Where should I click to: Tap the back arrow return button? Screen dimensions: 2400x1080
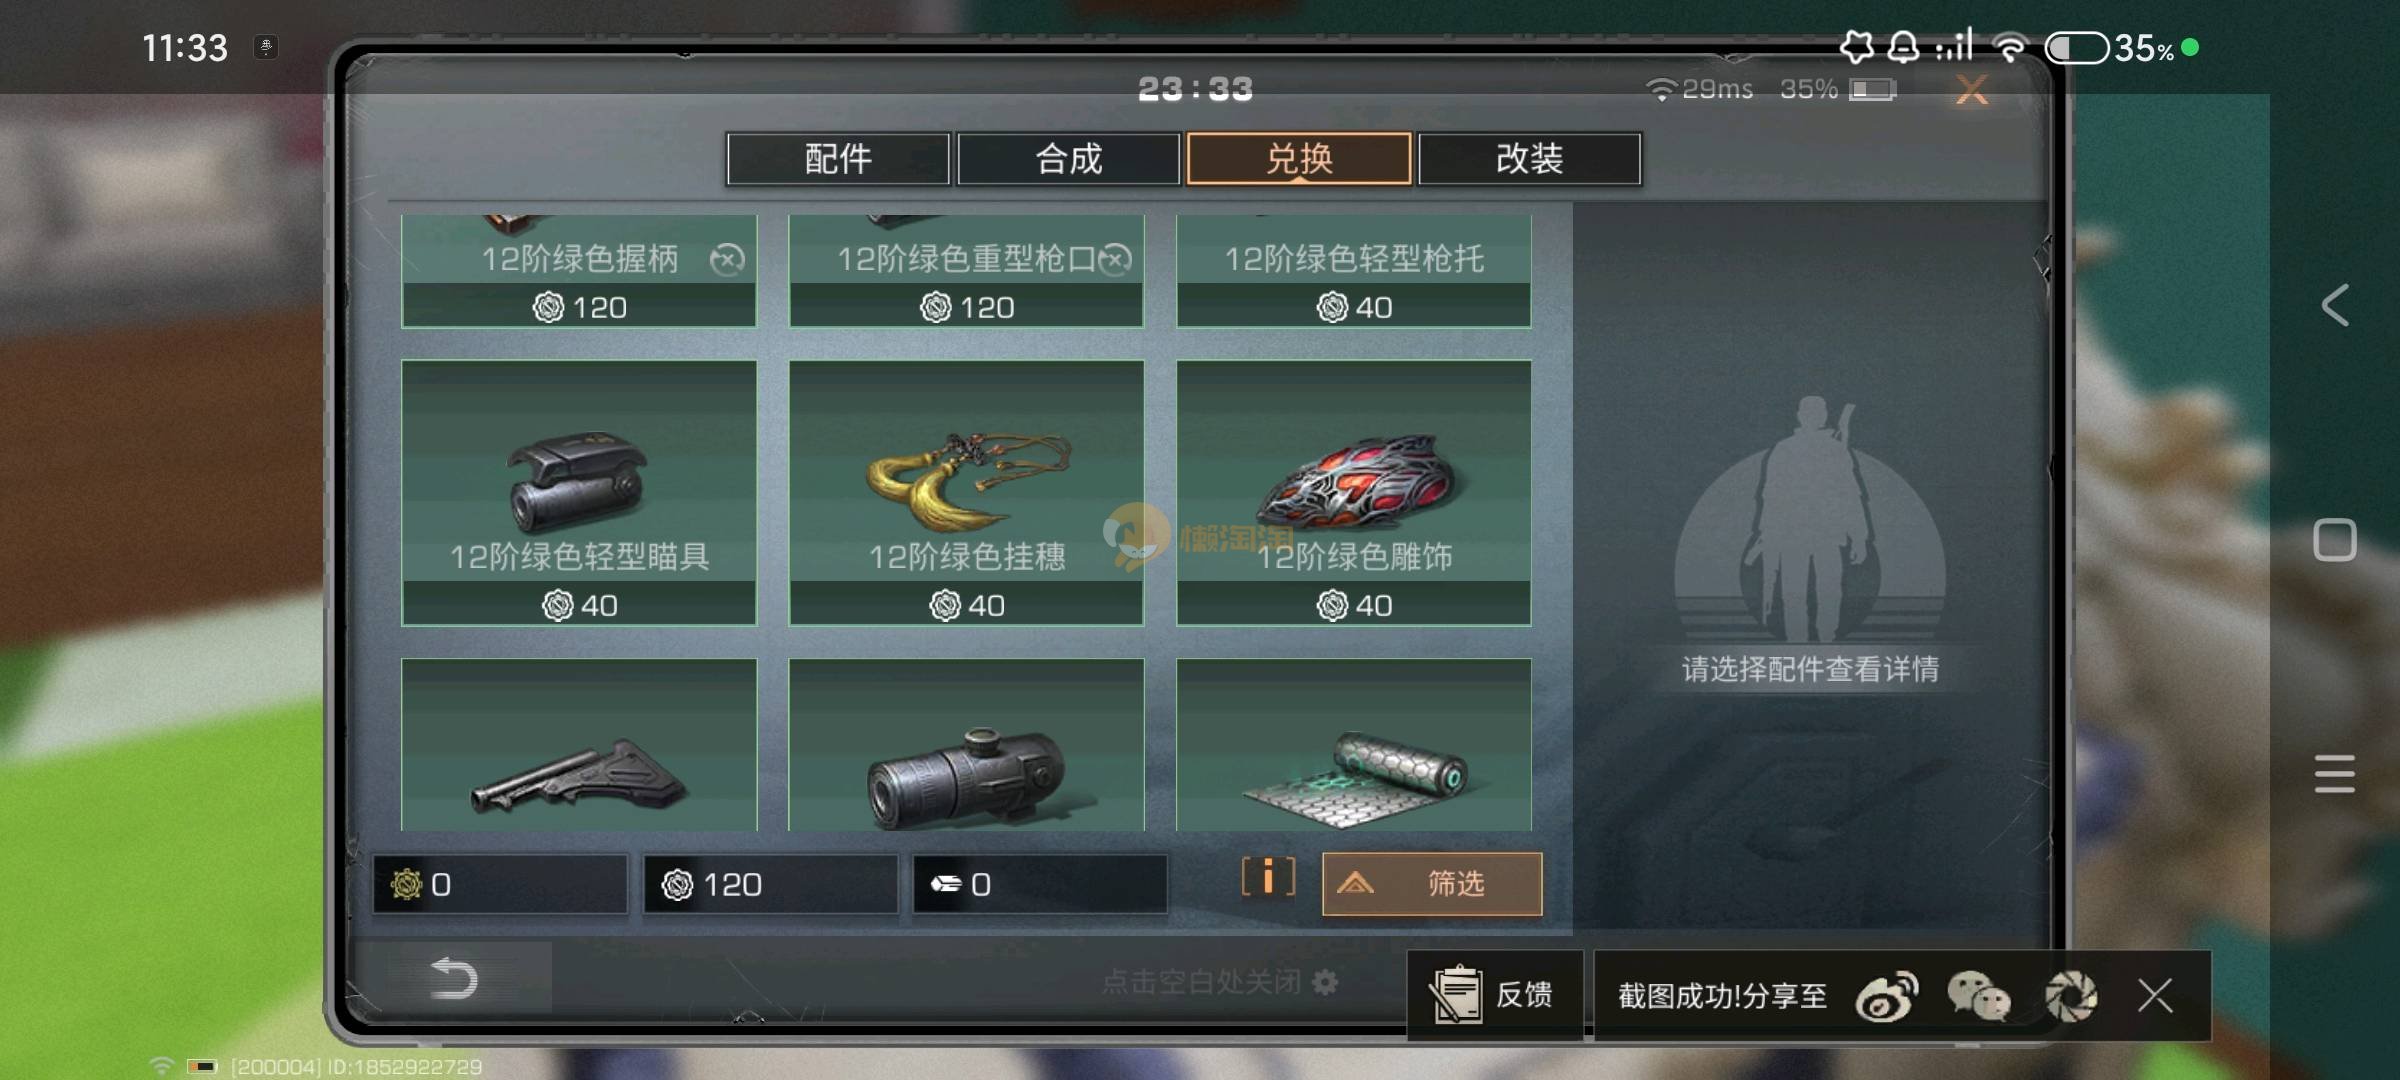click(x=453, y=978)
